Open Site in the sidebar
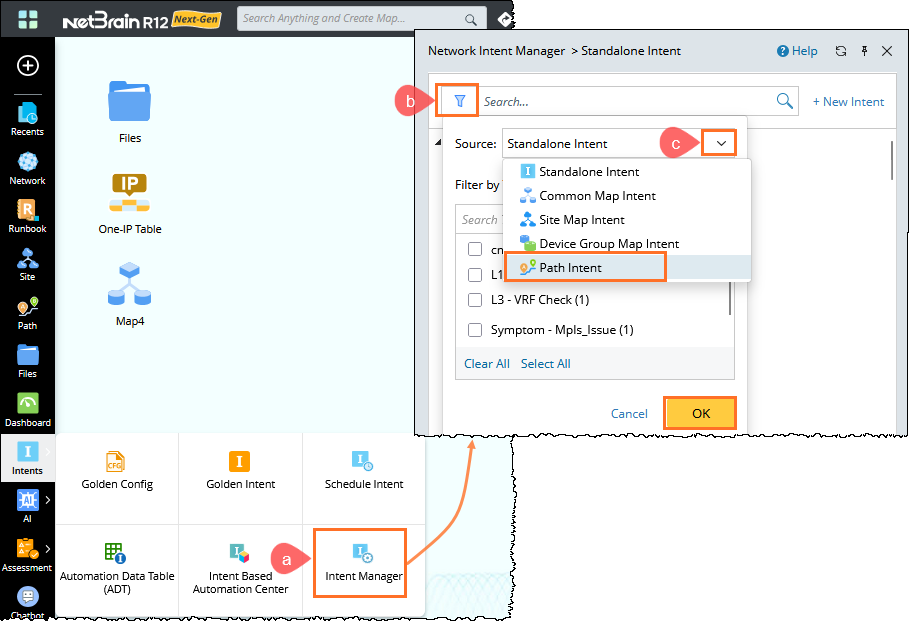The width and height of the screenshot is (909, 623). pos(27,265)
